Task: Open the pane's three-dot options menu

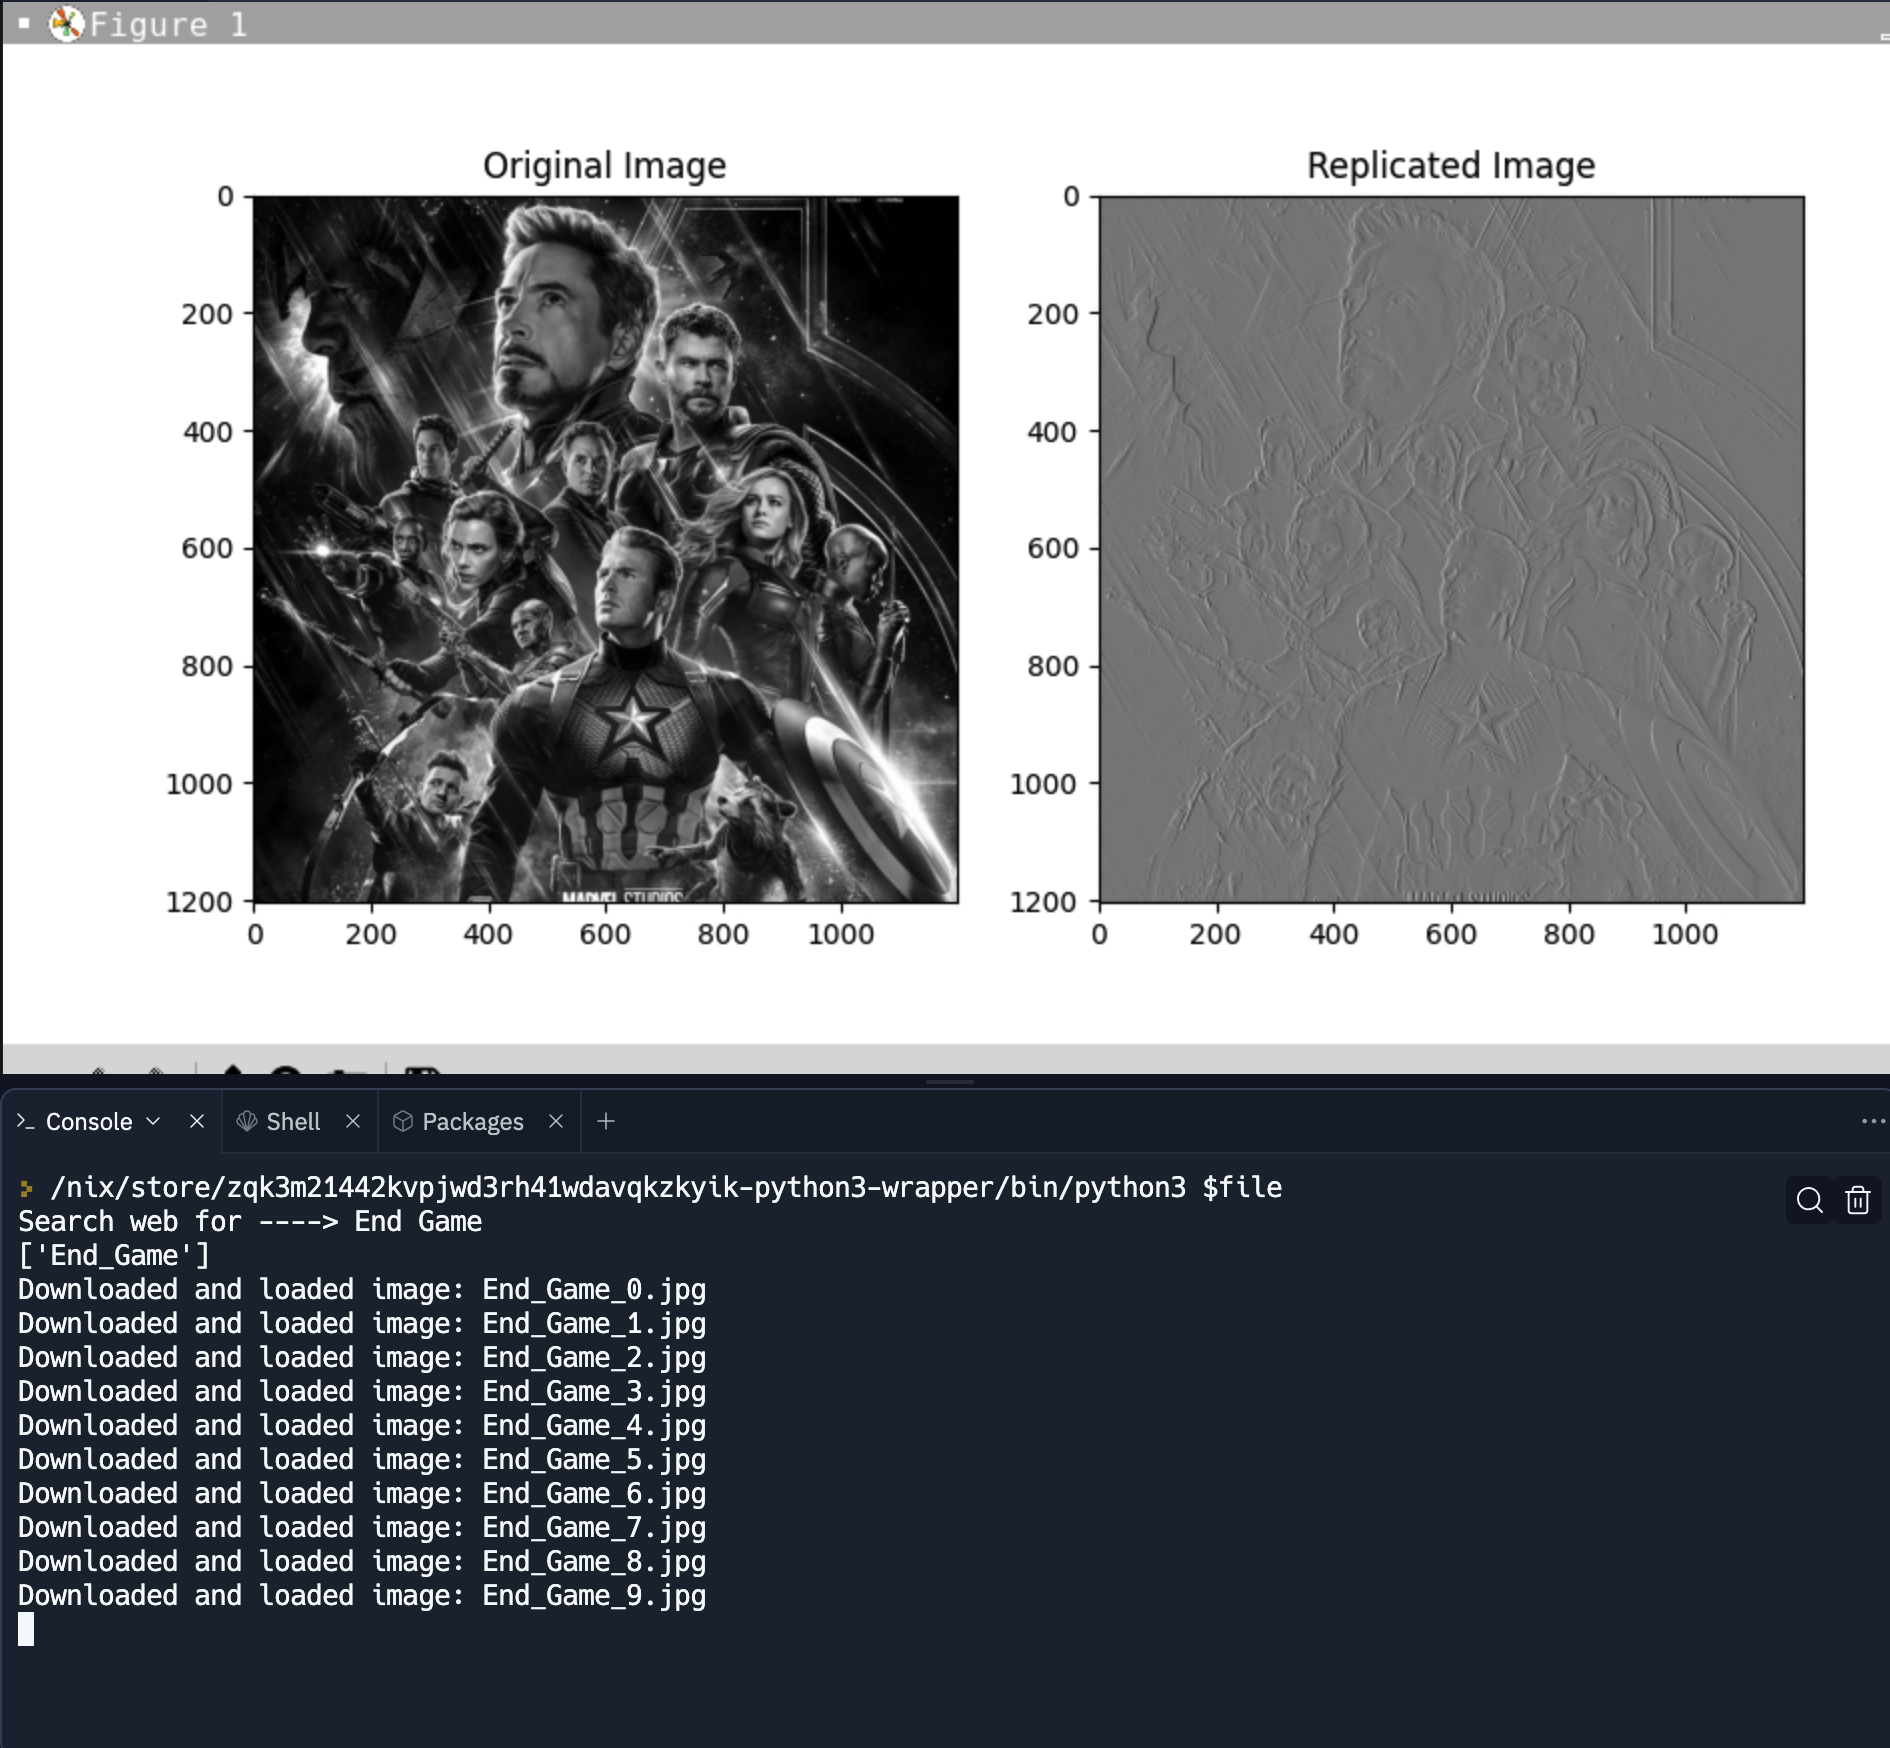Action: (1873, 1121)
